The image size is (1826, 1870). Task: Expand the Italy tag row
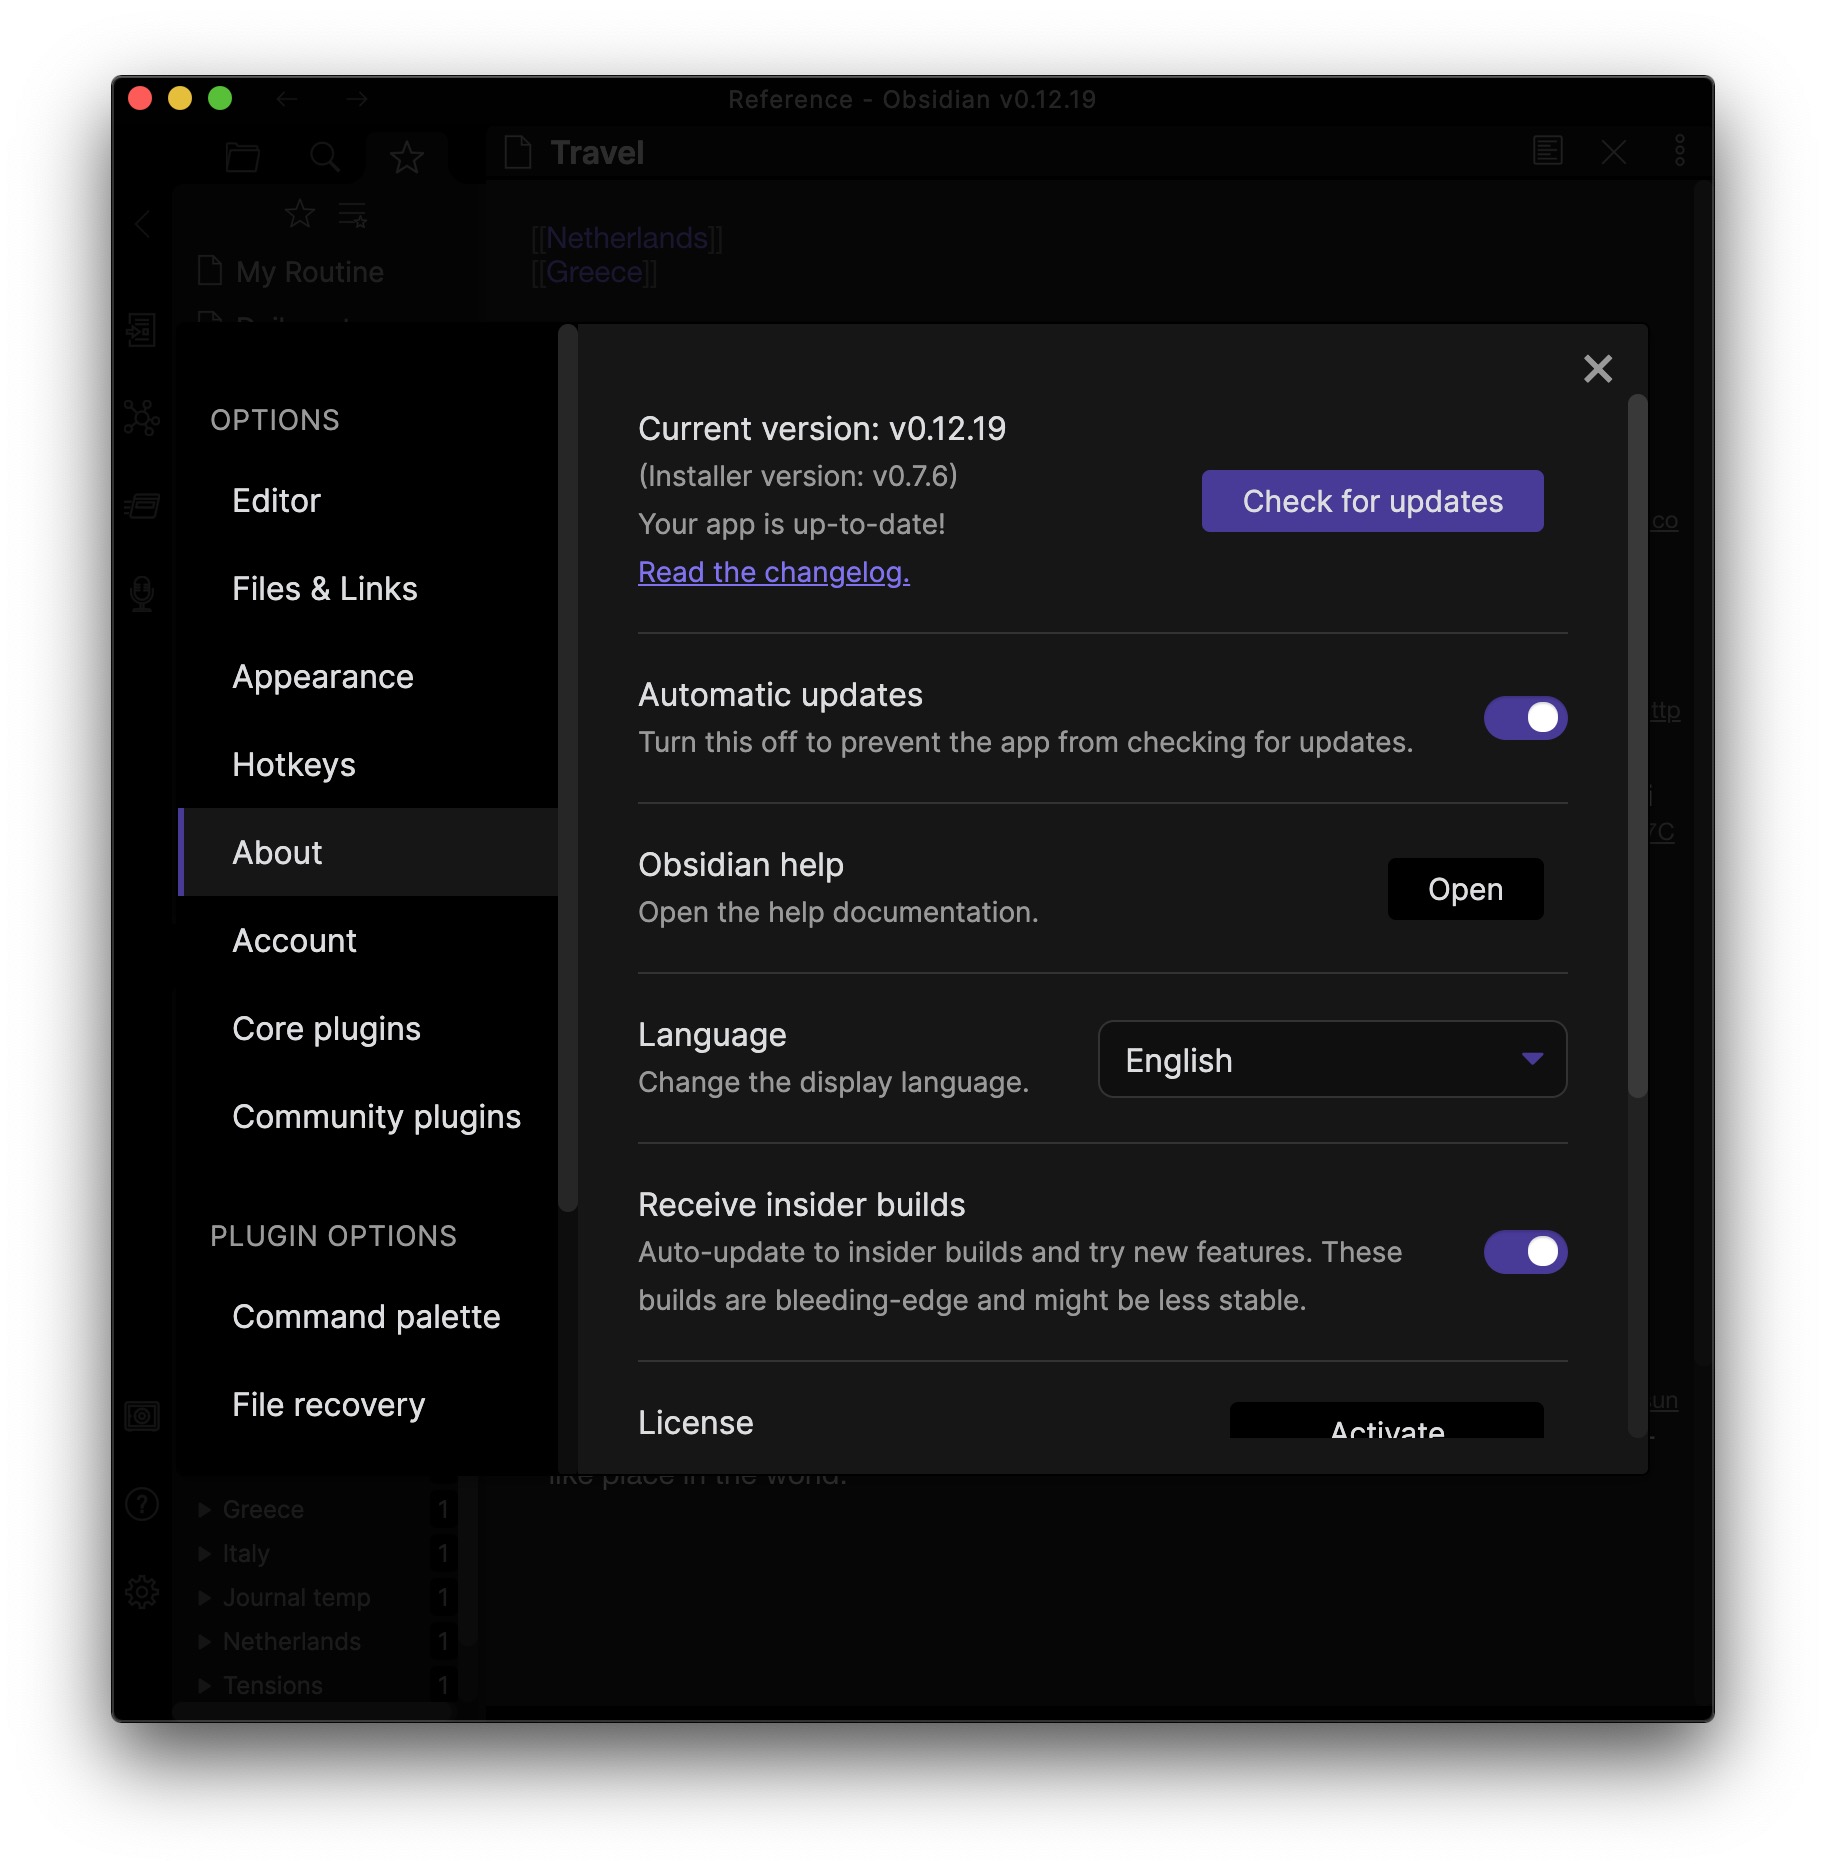coord(205,1553)
